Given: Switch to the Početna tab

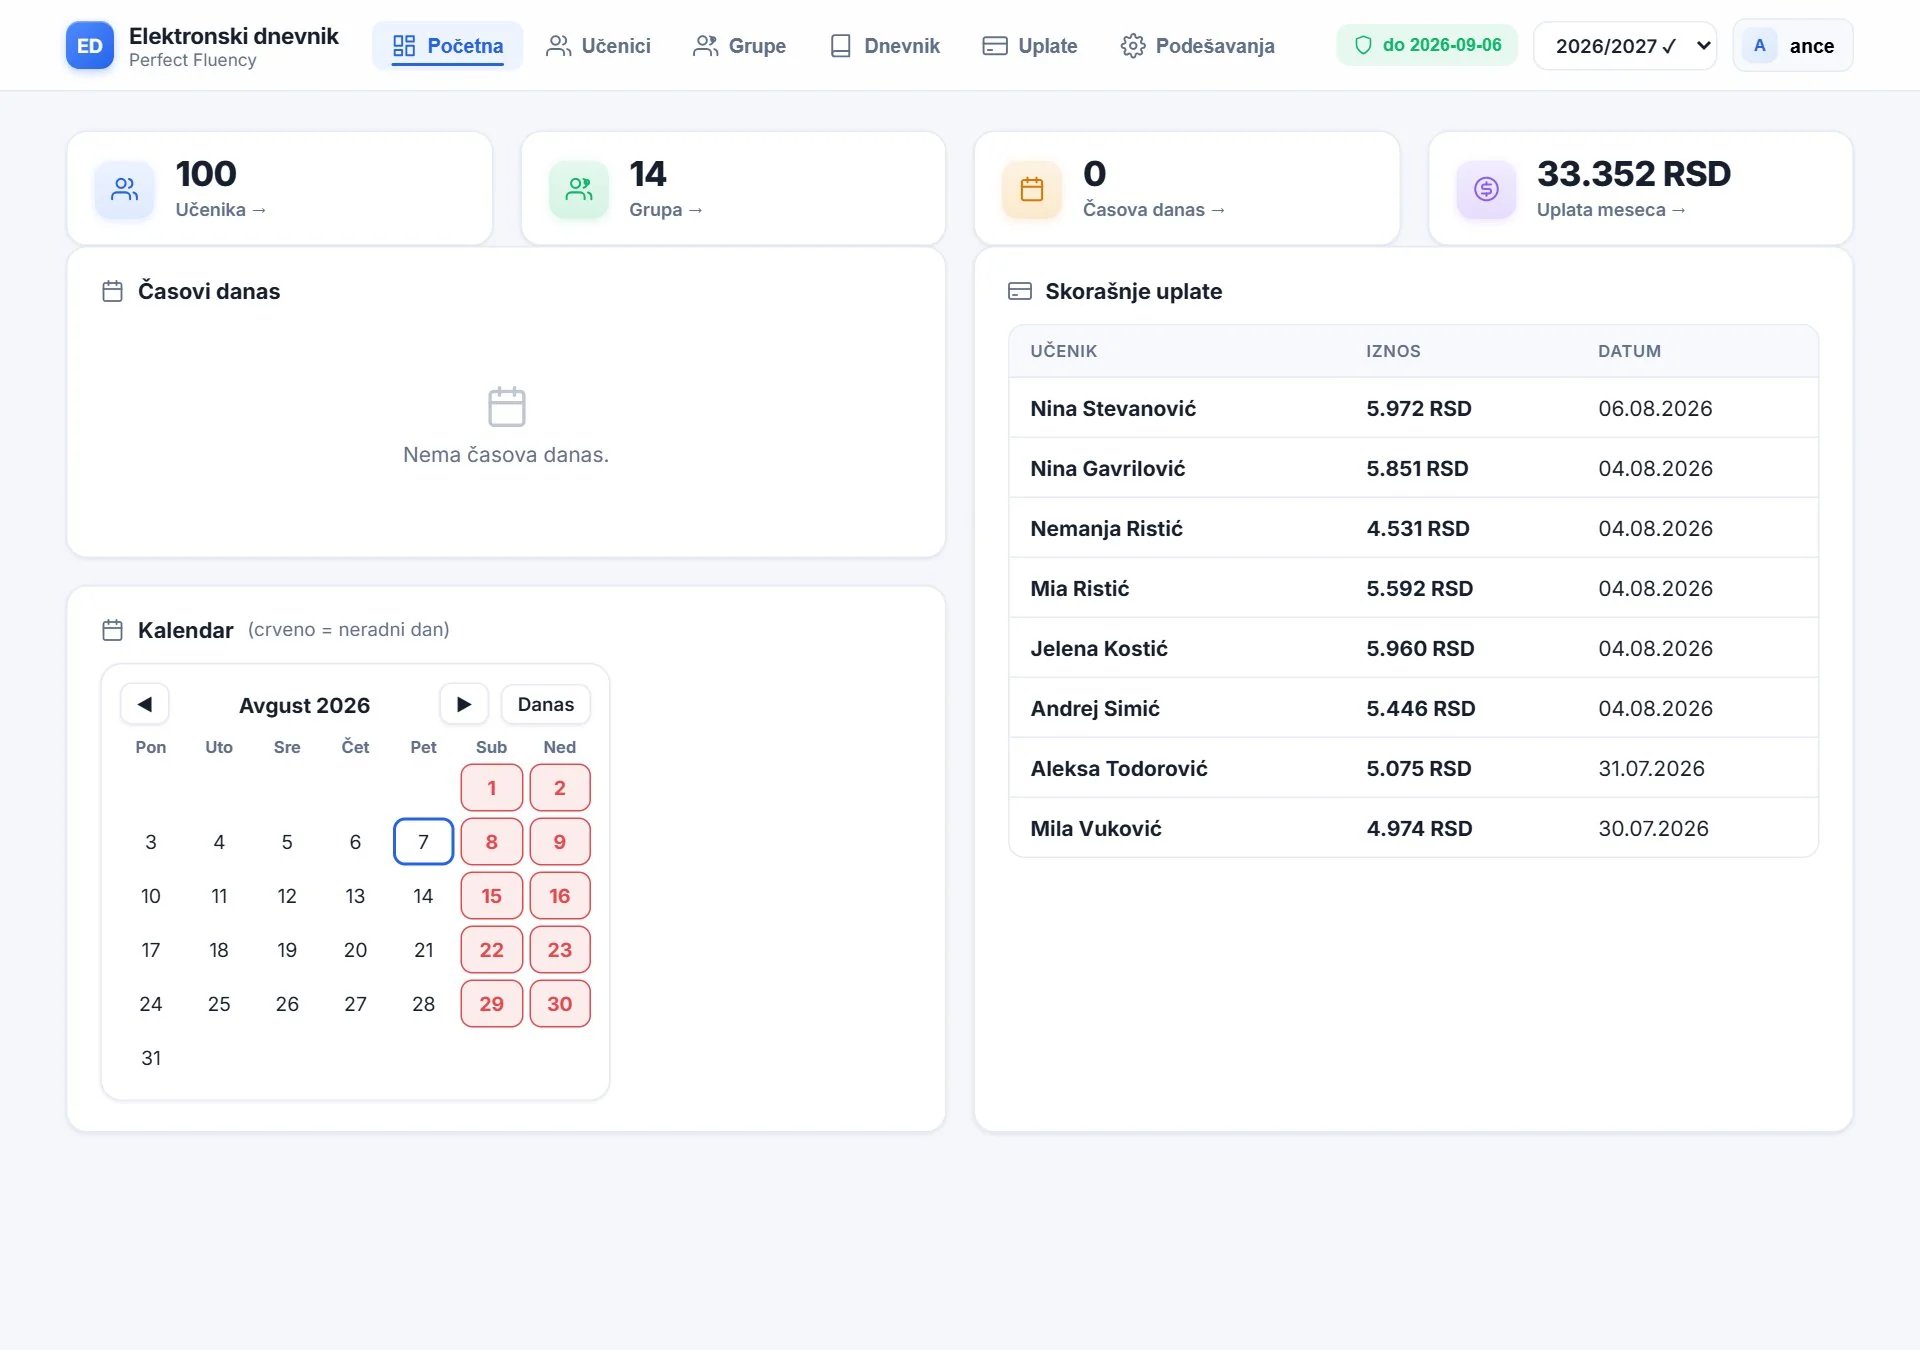Looking at the screenshot, I should click(448, 46).
